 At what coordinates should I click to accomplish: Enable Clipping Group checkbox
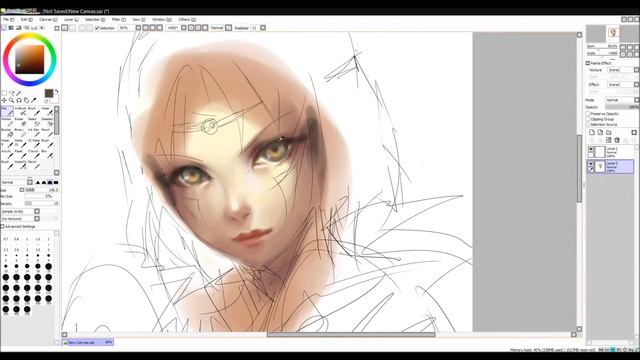coord(588,119)
